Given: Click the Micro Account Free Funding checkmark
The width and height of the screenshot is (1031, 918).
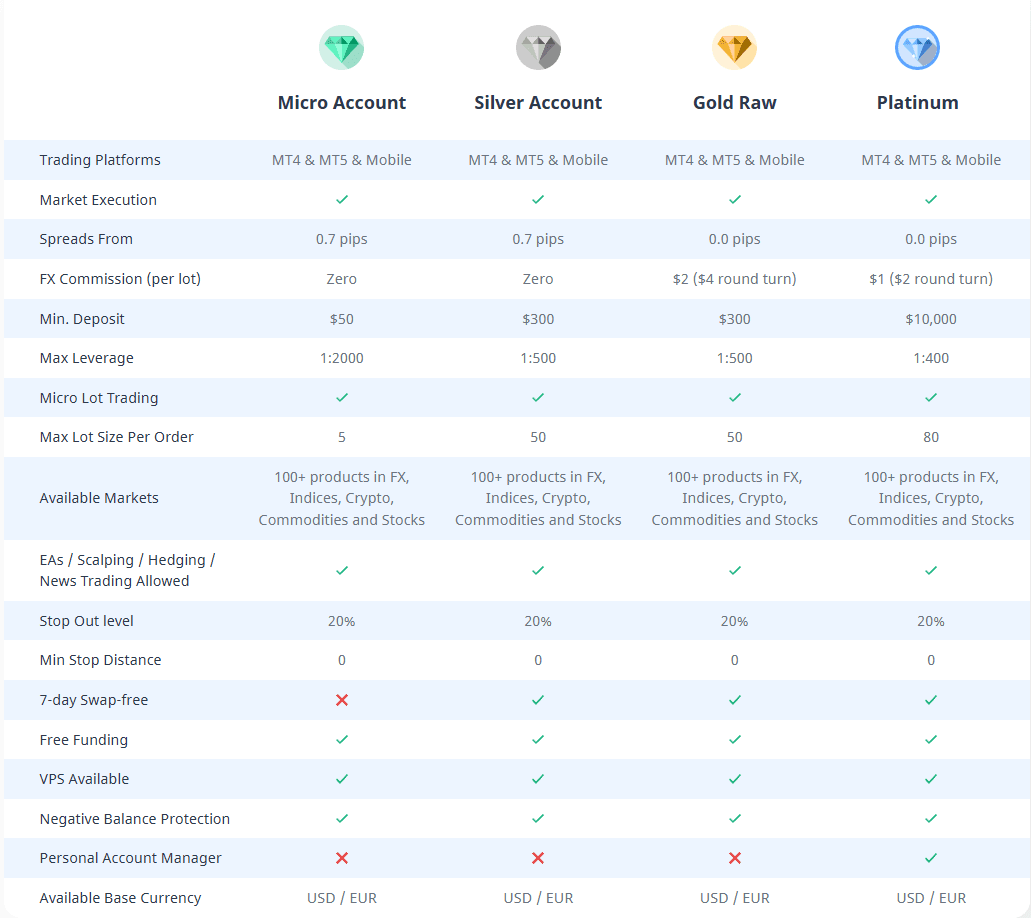Looking at the screenshot, I should tap(342, 740).
